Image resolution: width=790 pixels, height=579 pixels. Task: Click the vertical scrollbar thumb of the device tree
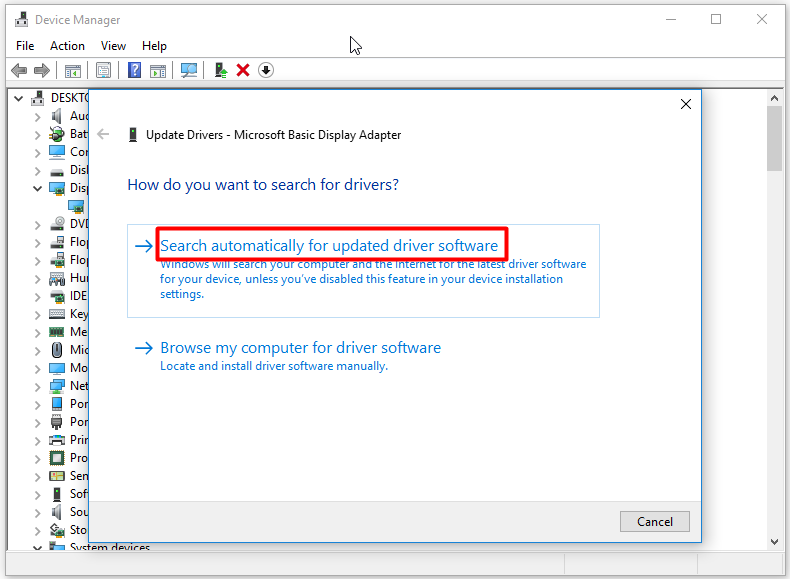[x=774, y=139]
